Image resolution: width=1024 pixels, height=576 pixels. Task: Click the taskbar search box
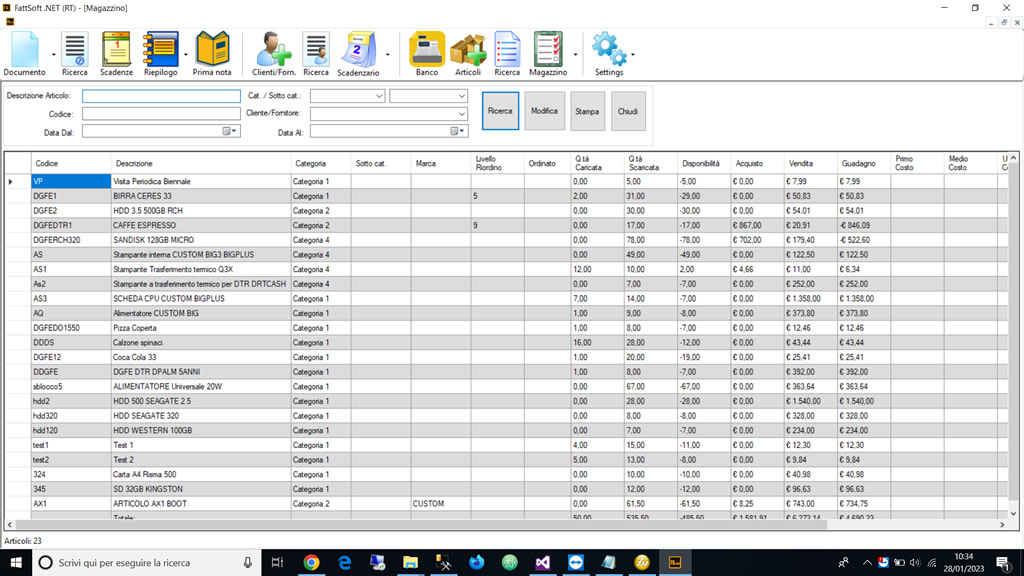point(147,562)
